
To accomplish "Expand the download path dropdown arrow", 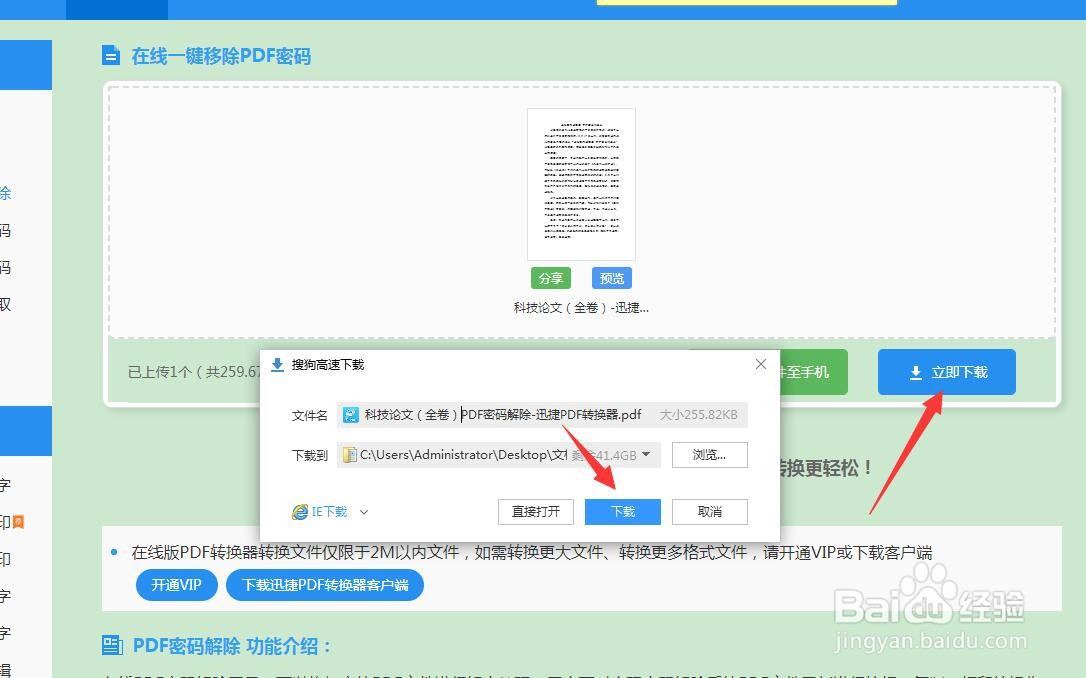I will click(x=646, y=454).
